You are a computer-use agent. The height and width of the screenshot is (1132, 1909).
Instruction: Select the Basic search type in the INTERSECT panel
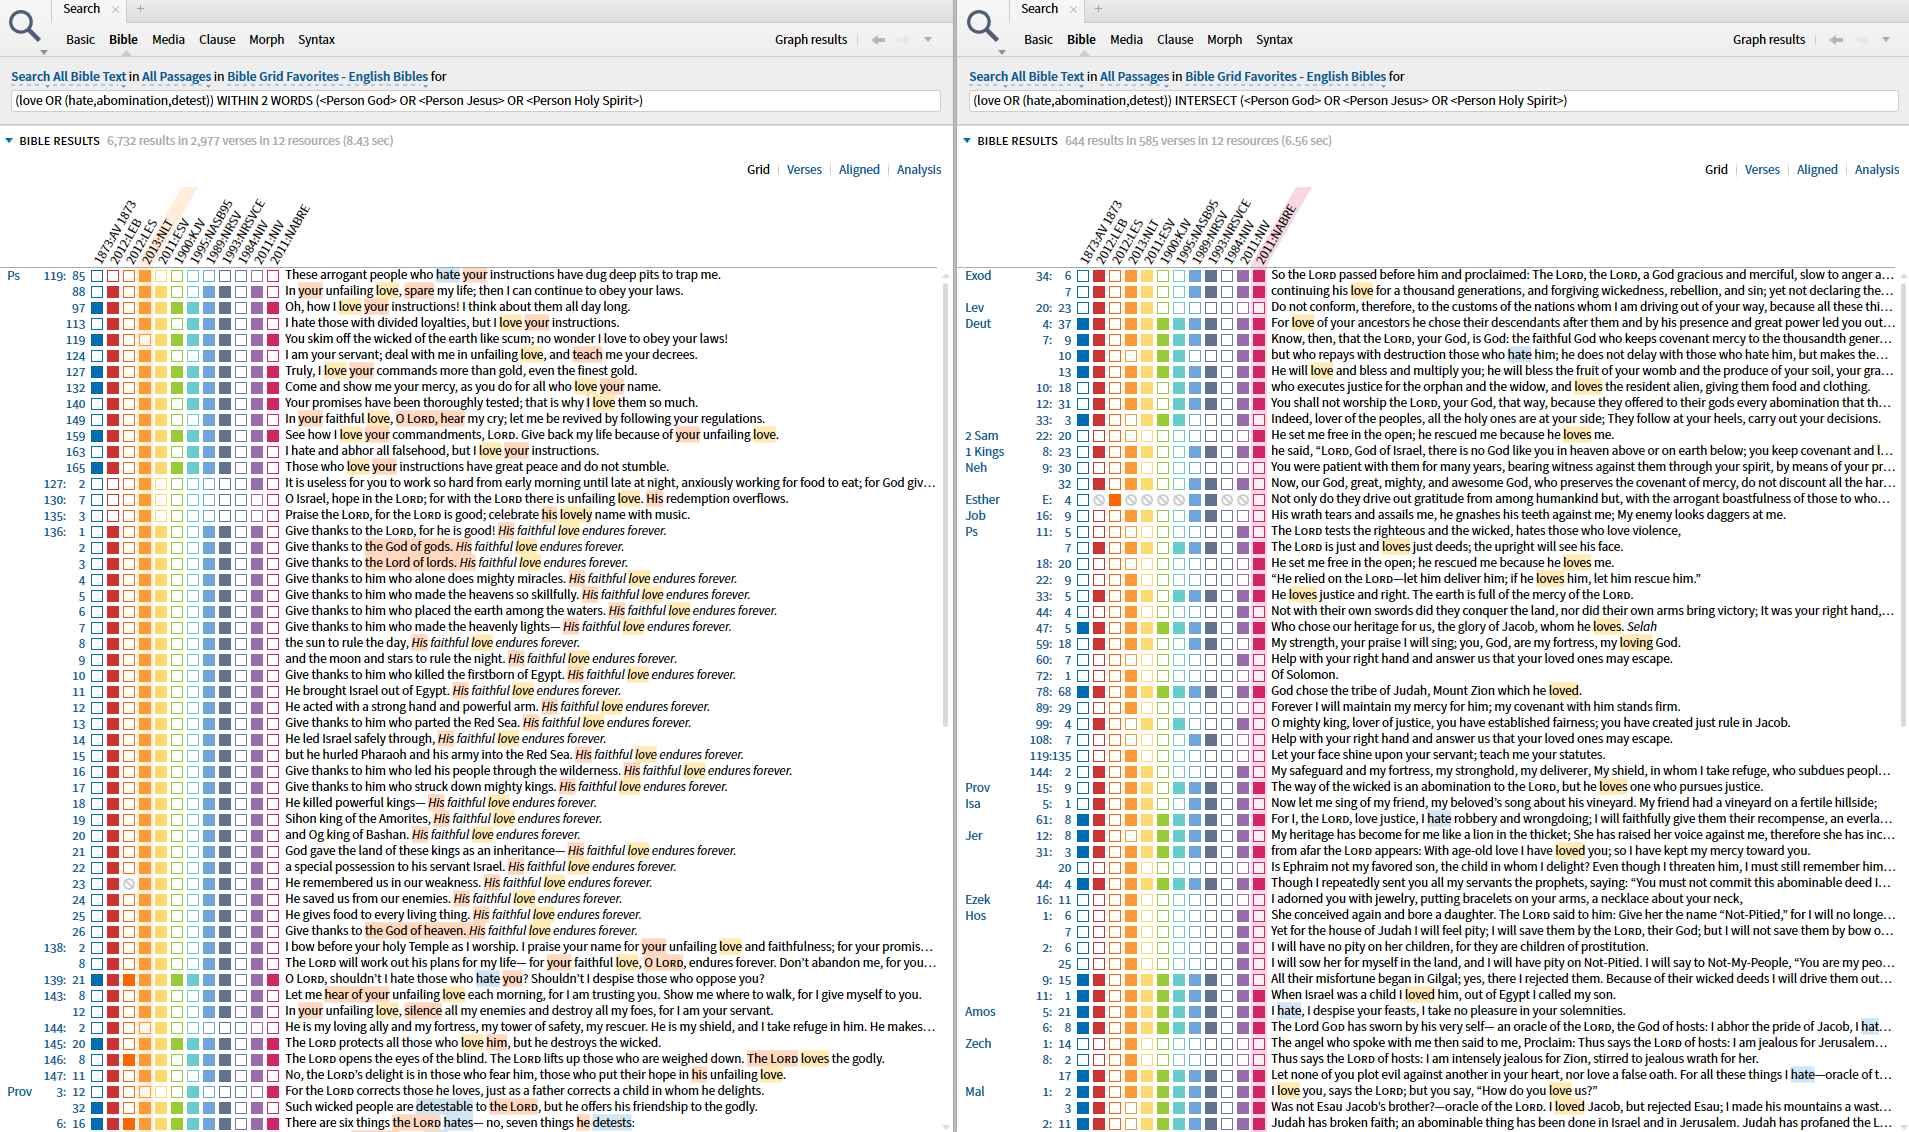(1038, 40)
